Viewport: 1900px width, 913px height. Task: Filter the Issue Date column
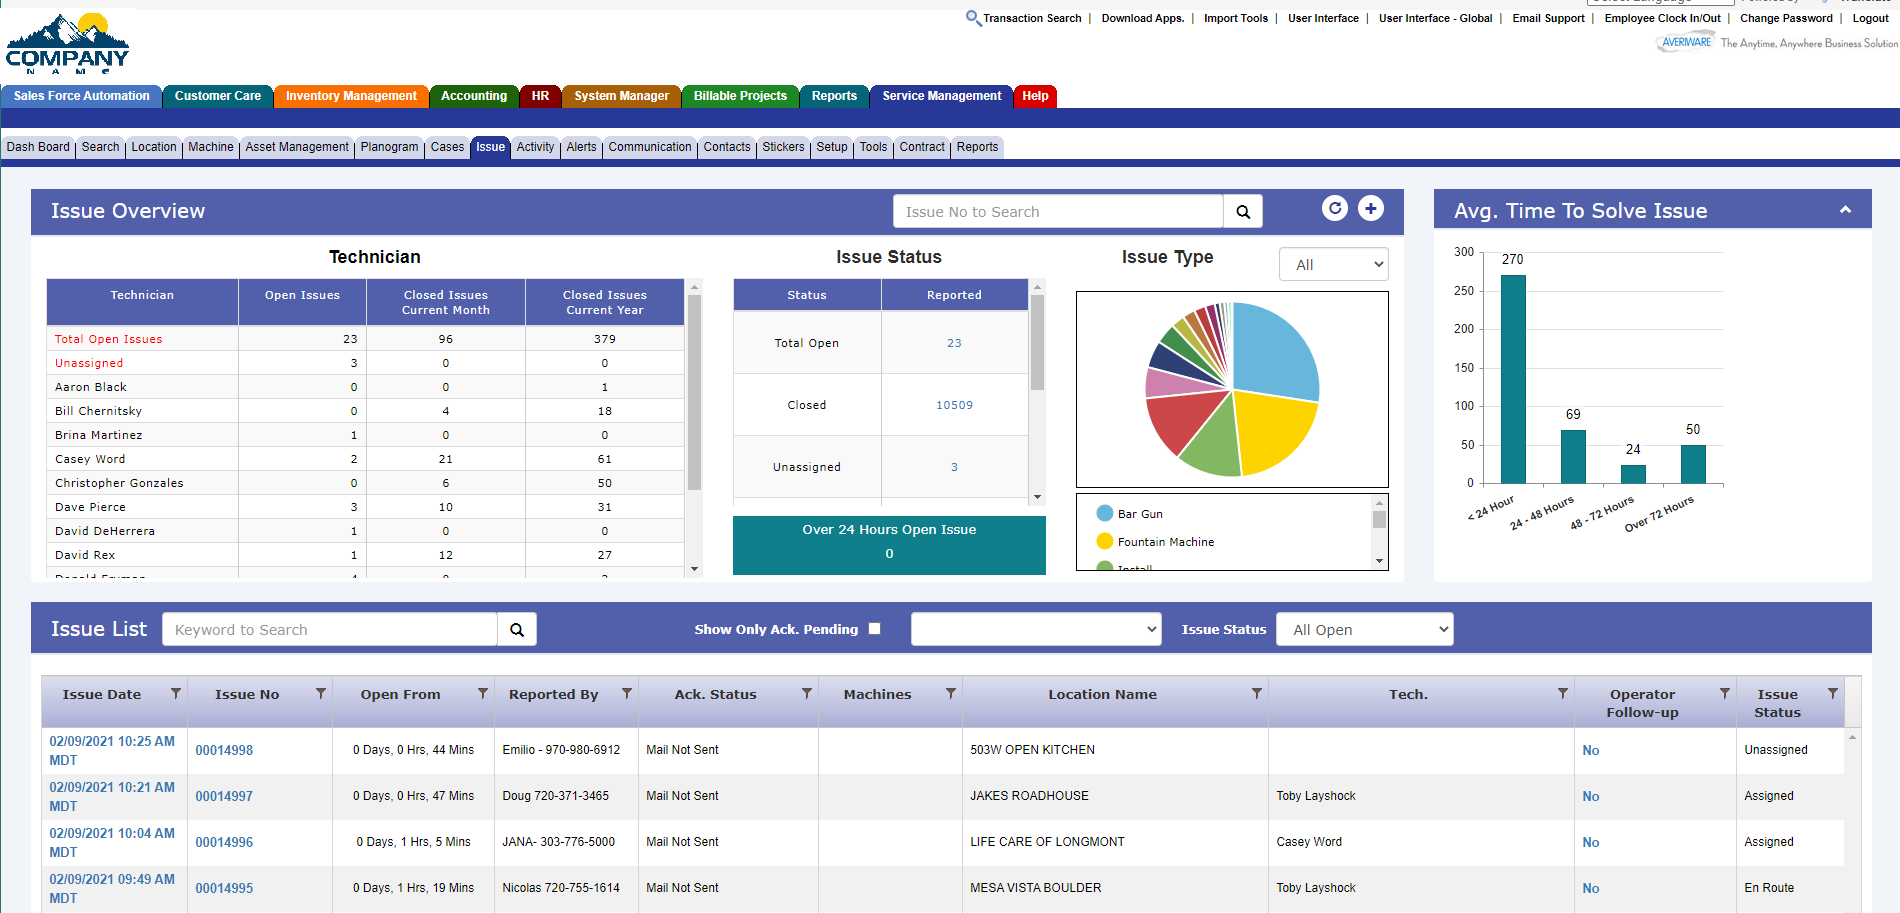176,693
